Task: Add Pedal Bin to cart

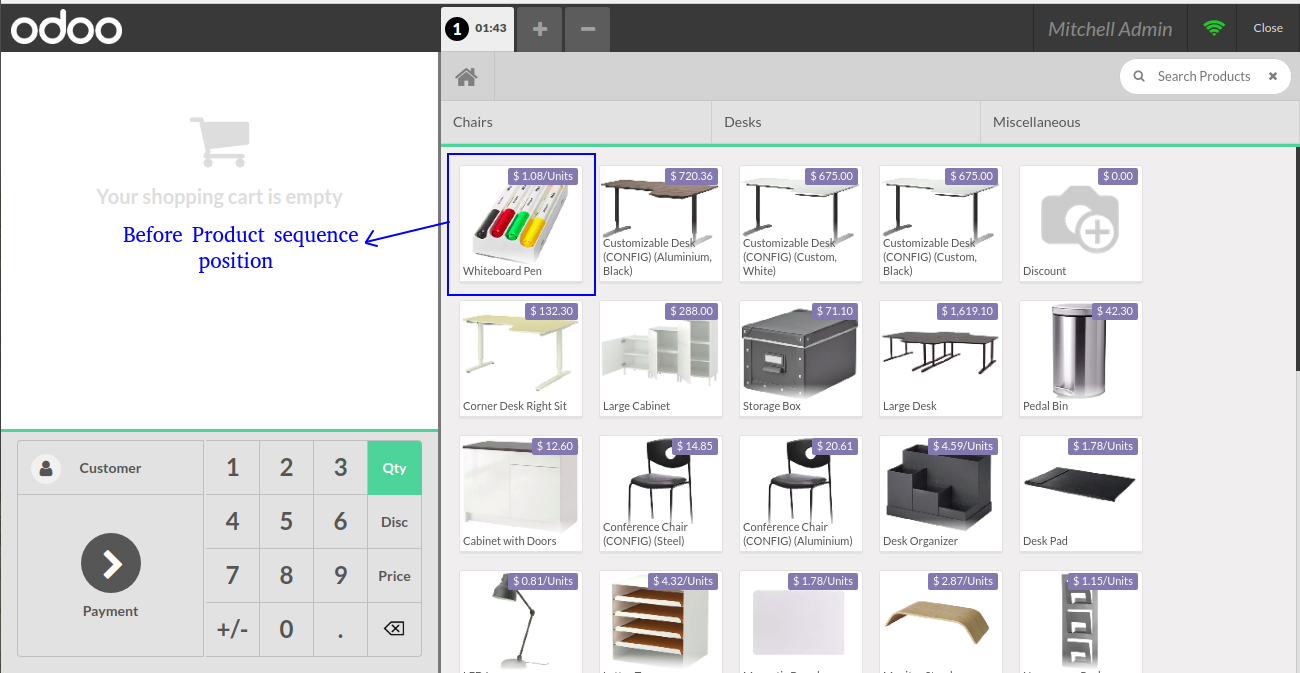Action: click(1081, 359)
